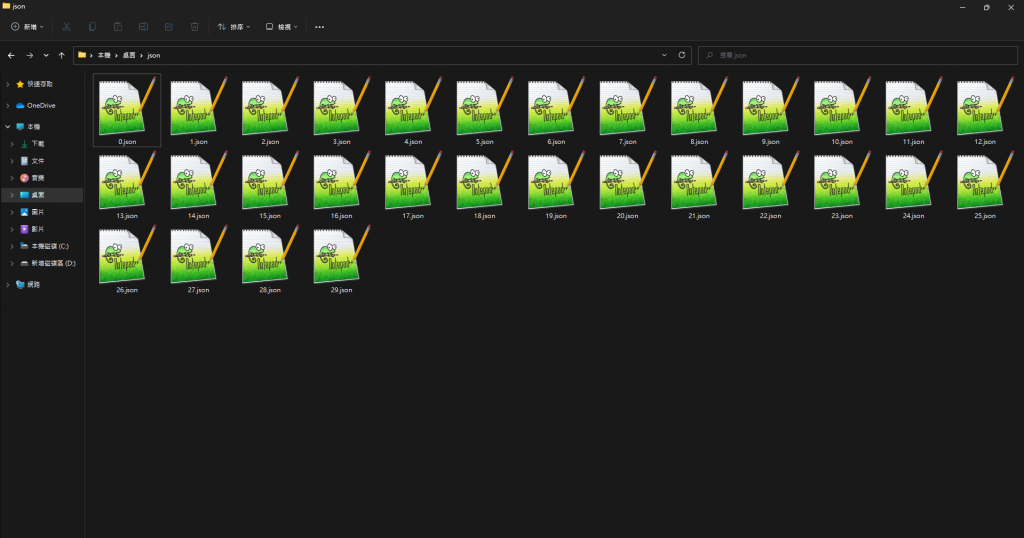Select the 5.json file icon
The image size is (1024, 538).
coord(485,106)
